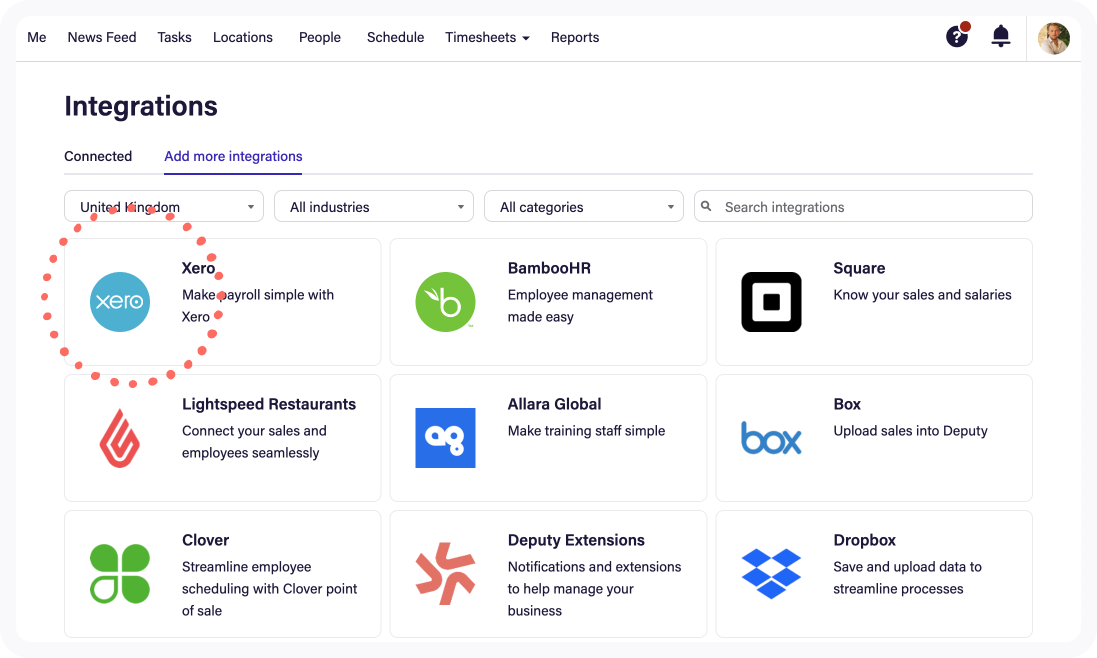Click 'Upload sales into Deputy' text

tap(910, 431)
